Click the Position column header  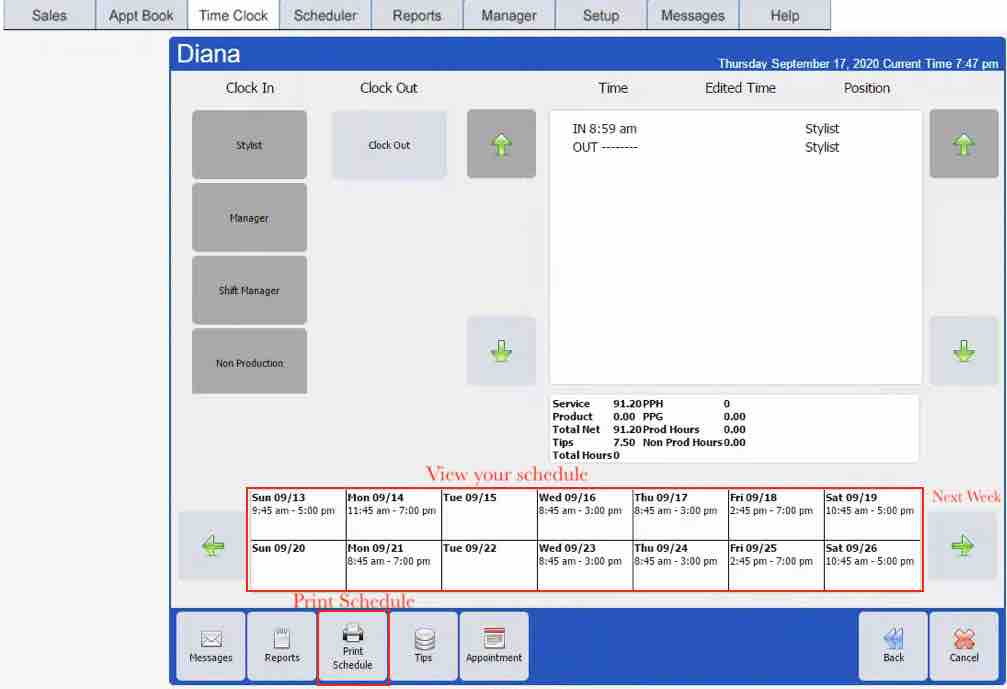[x=866, y=88]
